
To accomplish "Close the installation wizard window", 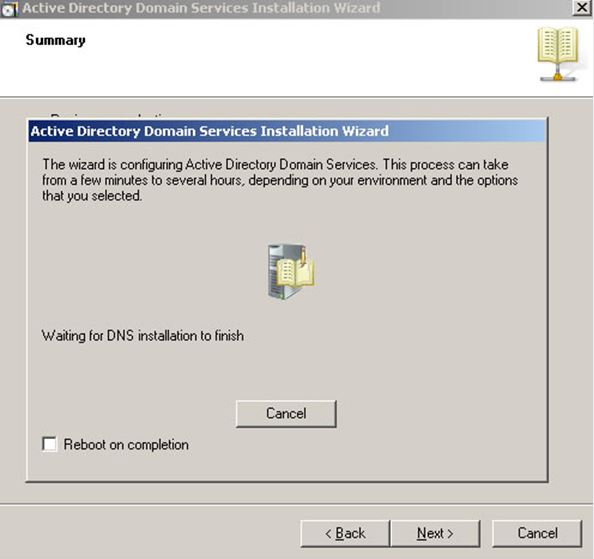I will tap(581, 8).
